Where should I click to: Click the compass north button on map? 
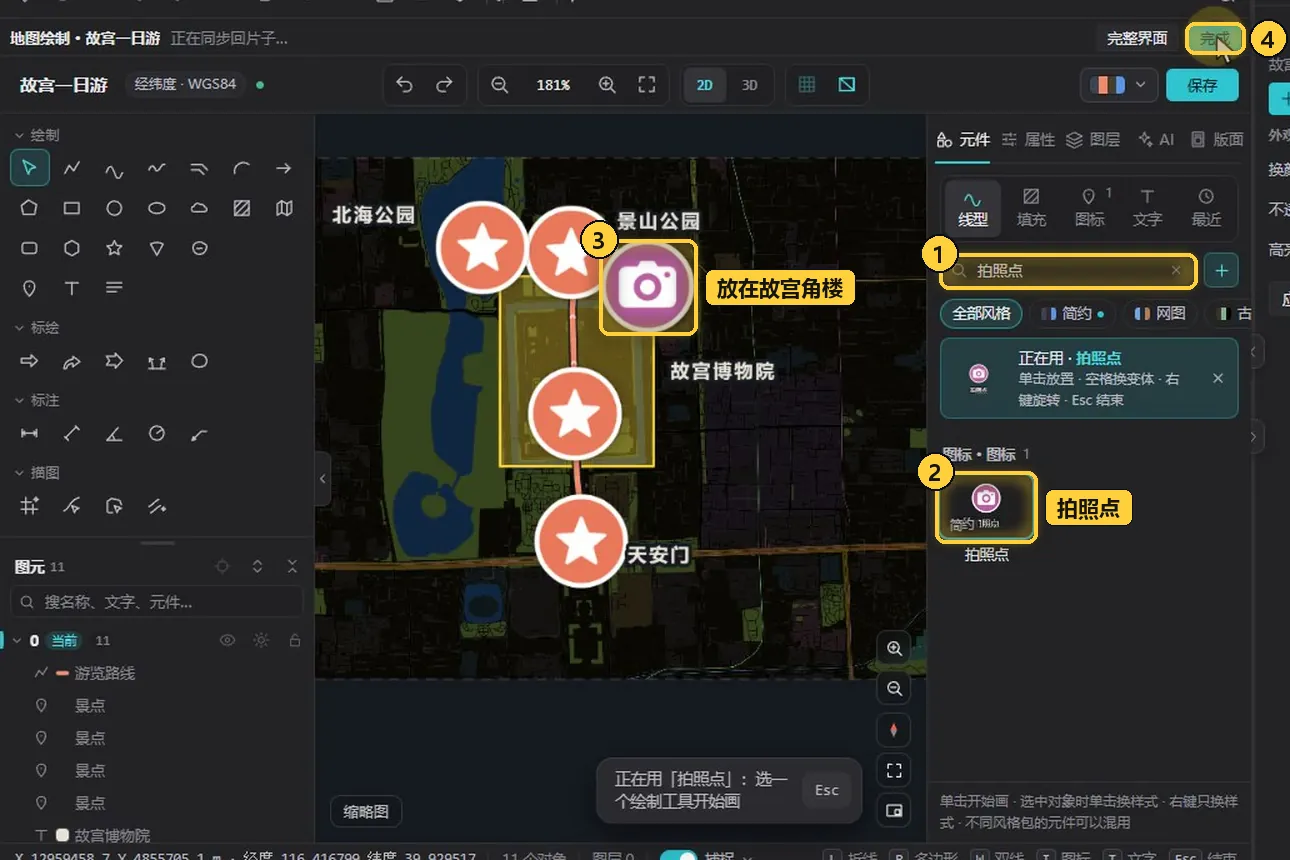[894, 730]
